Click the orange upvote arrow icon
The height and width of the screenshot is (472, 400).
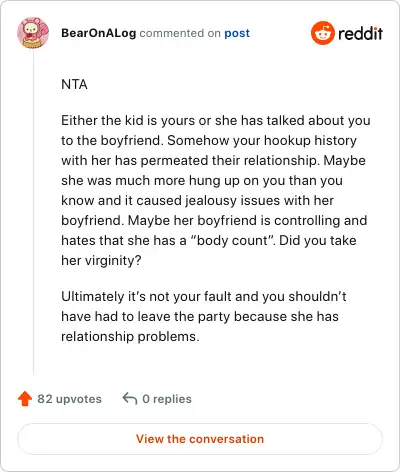tap(25, 399)
